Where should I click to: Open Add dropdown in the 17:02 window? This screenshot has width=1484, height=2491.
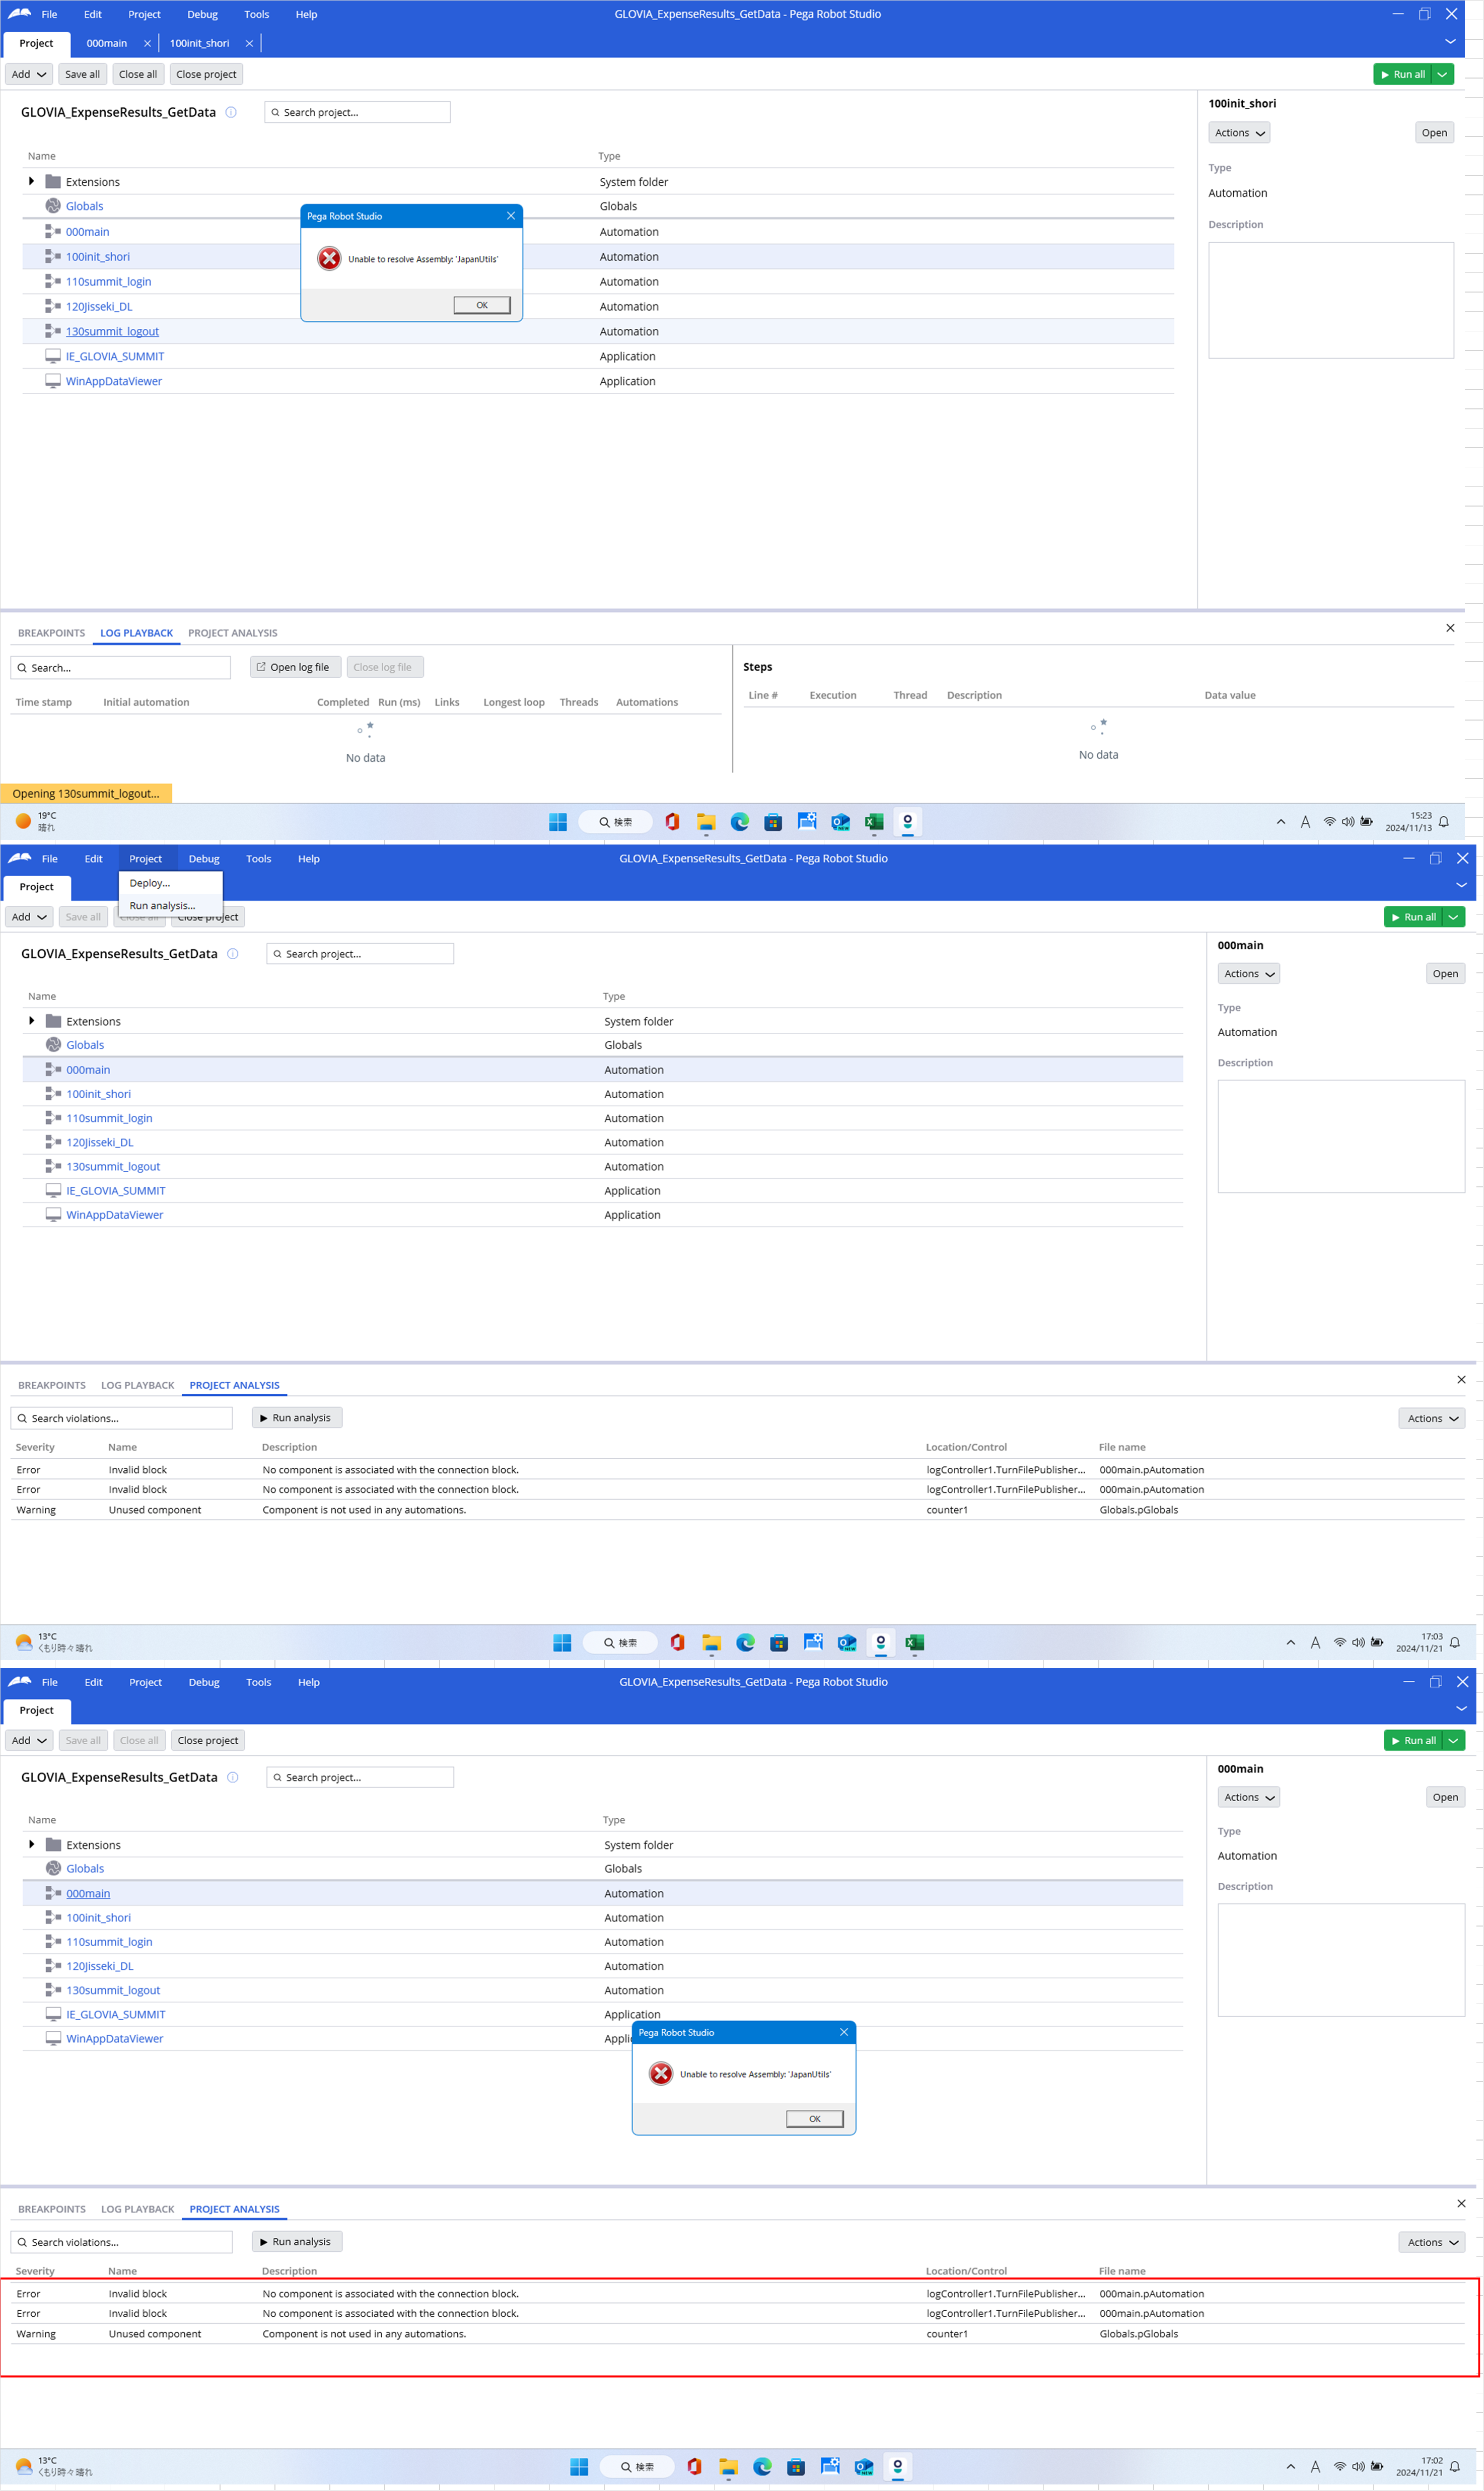tap(29, 1741)
